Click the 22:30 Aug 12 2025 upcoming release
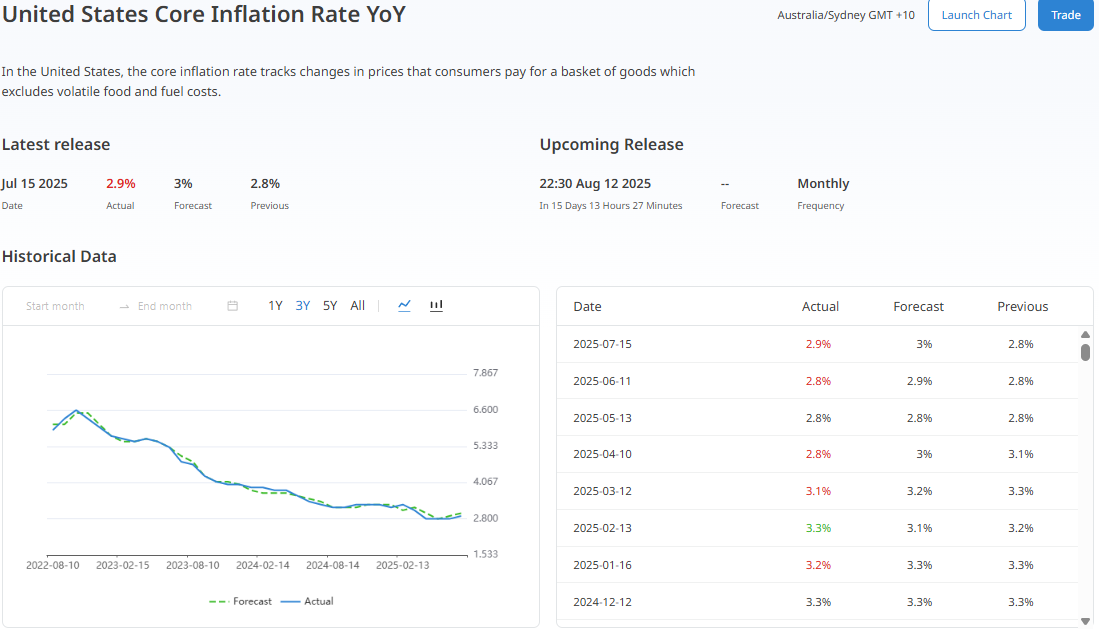This screenshot has width=1099, height=639. [x=595, y=184]
